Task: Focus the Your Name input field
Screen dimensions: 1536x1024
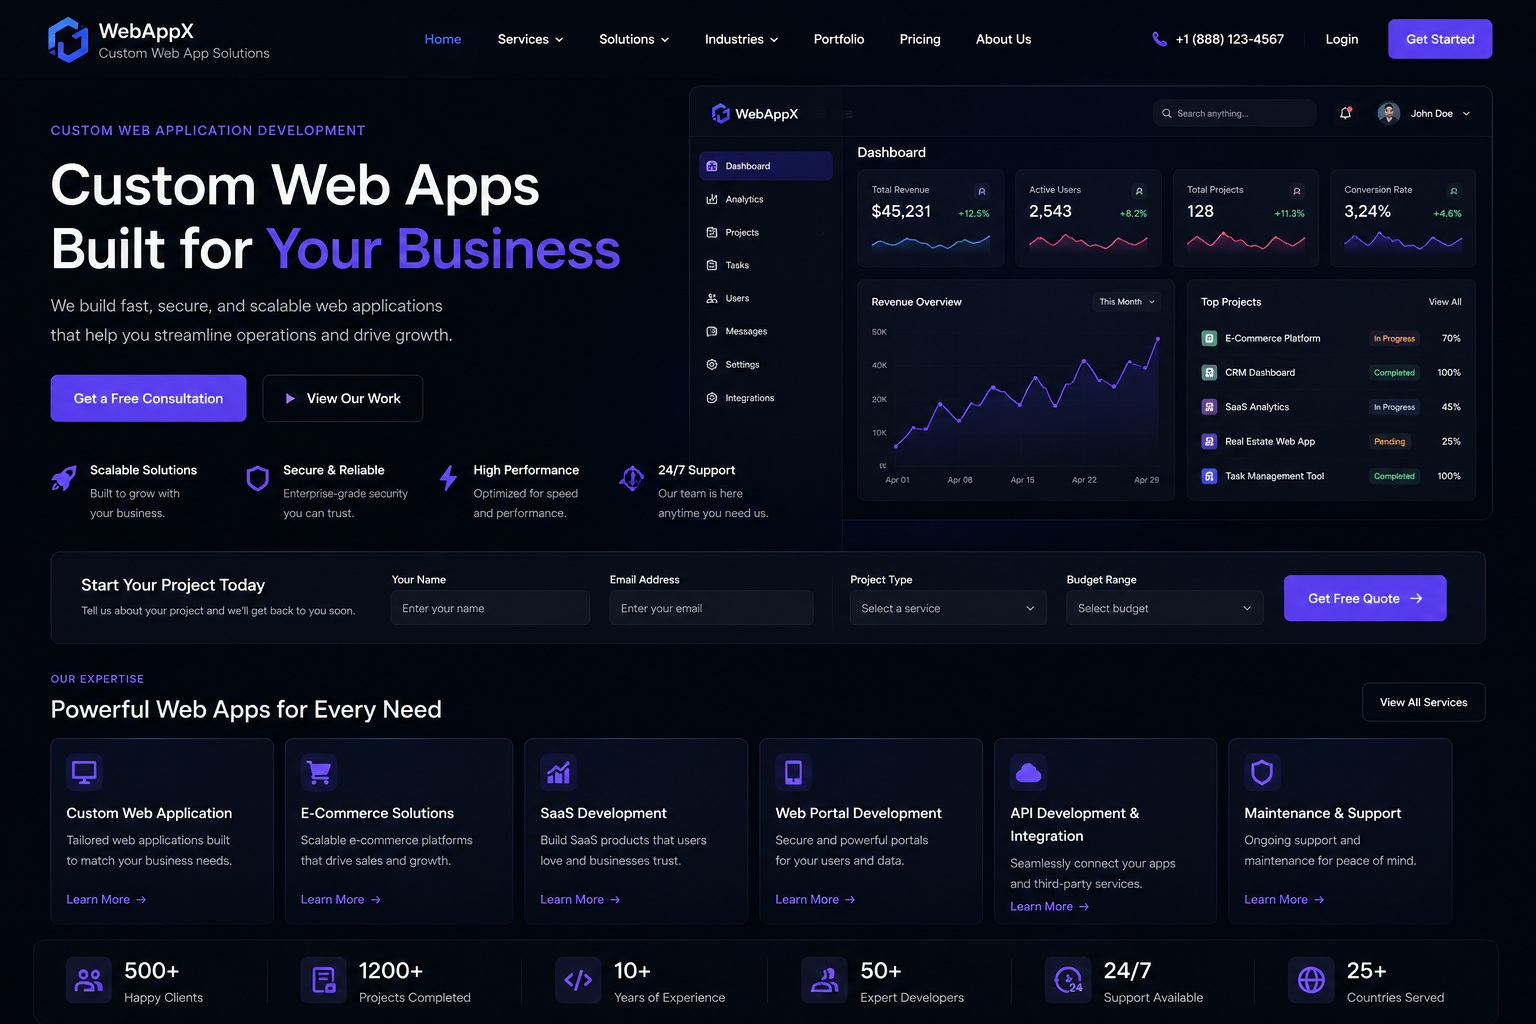Action: click(x=490, y=608)
